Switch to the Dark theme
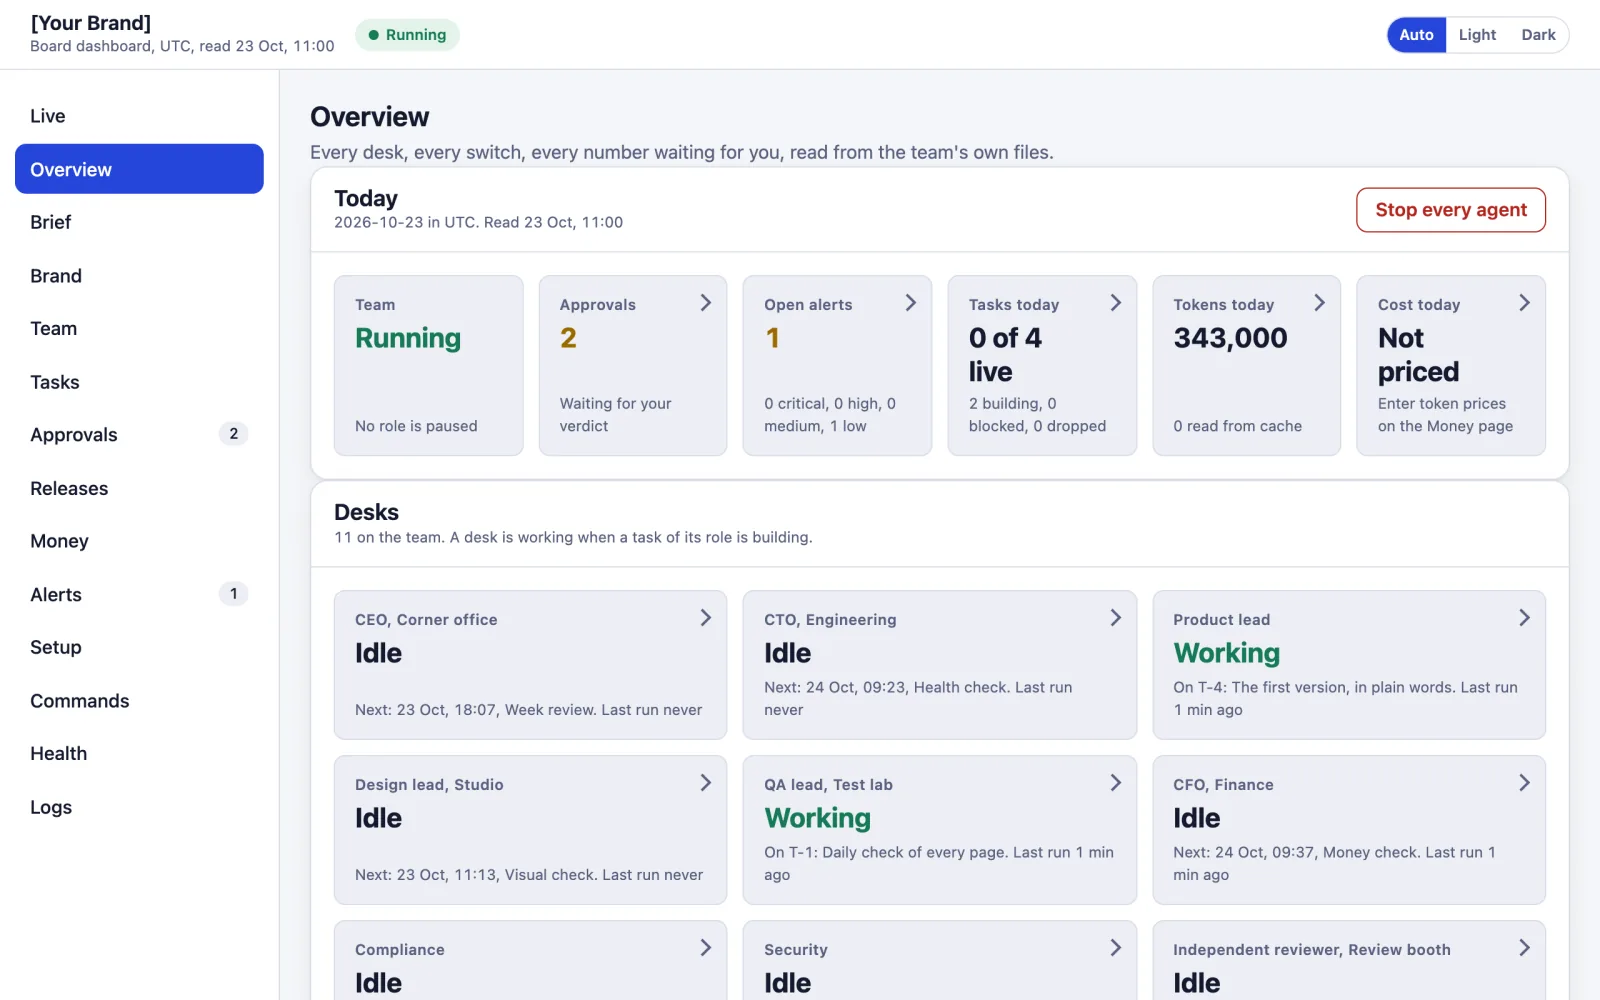Image resolution: width=1600 pixels, height=1000 pixels. coord(1538,35)
